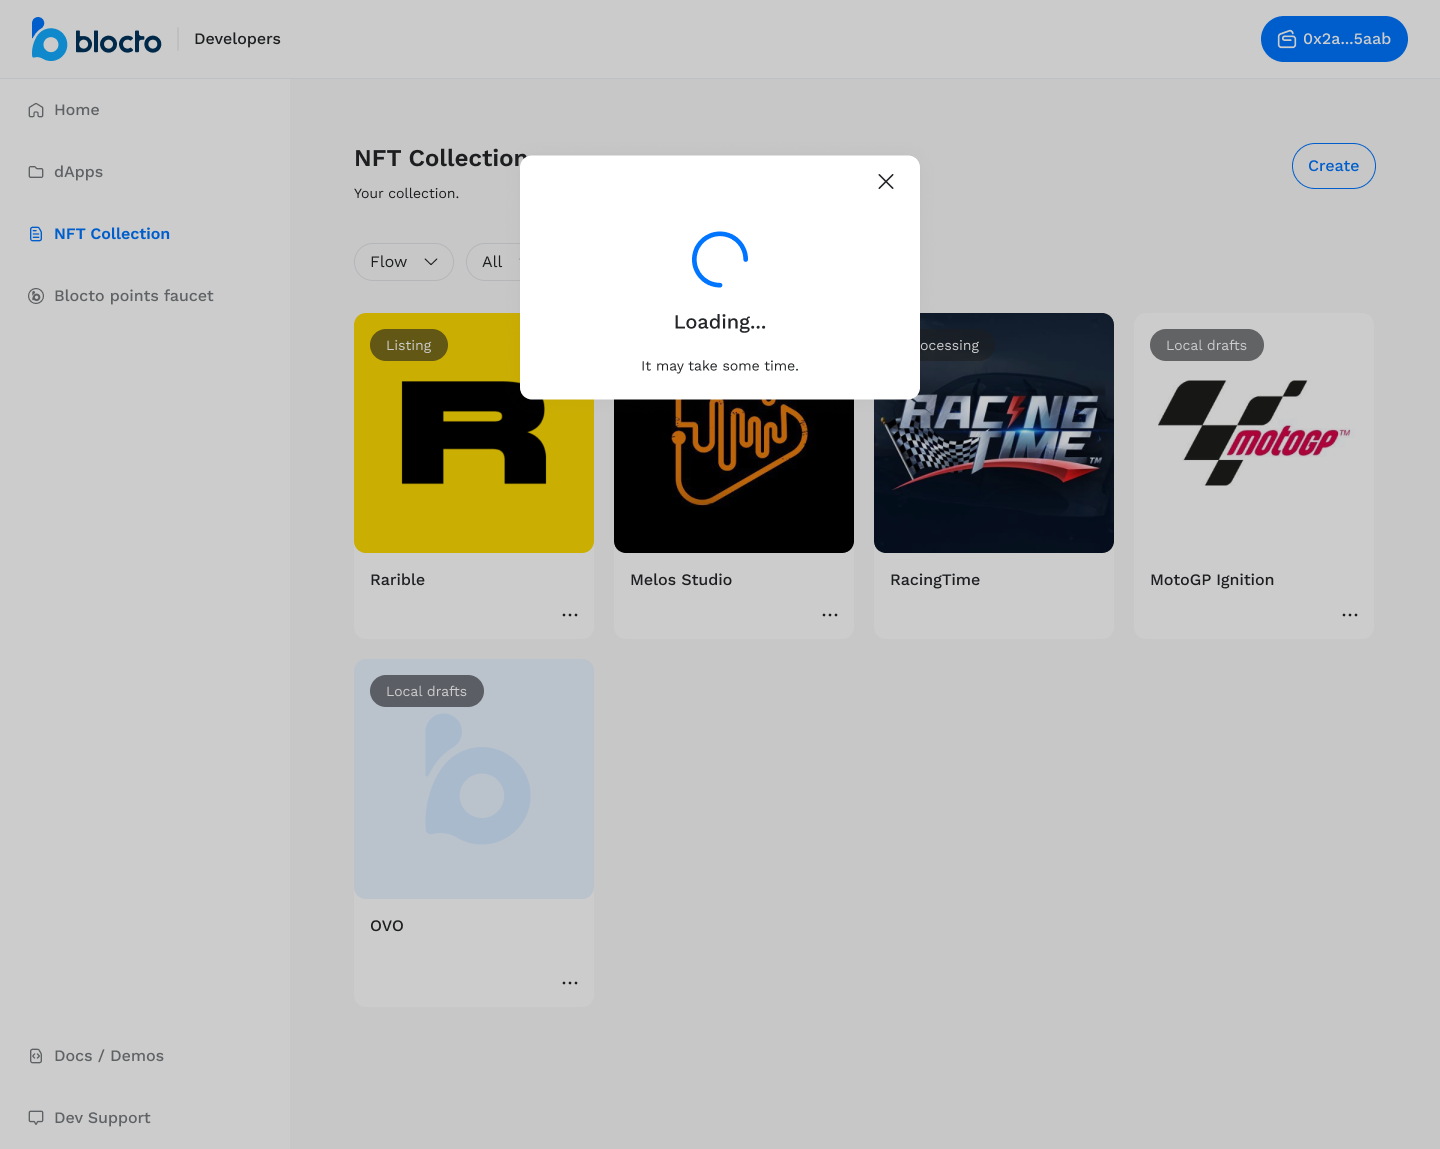Image resolution: width=1440 pixels, height=1149 pixels.
Task: Click the Create button
Action: click(1334, 166)
